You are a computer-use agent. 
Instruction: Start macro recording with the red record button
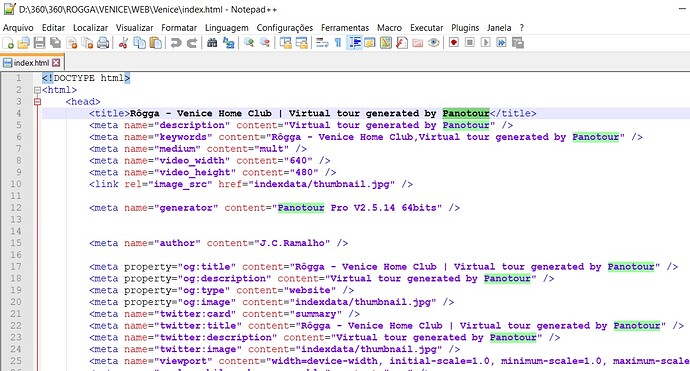click(454, 43)
